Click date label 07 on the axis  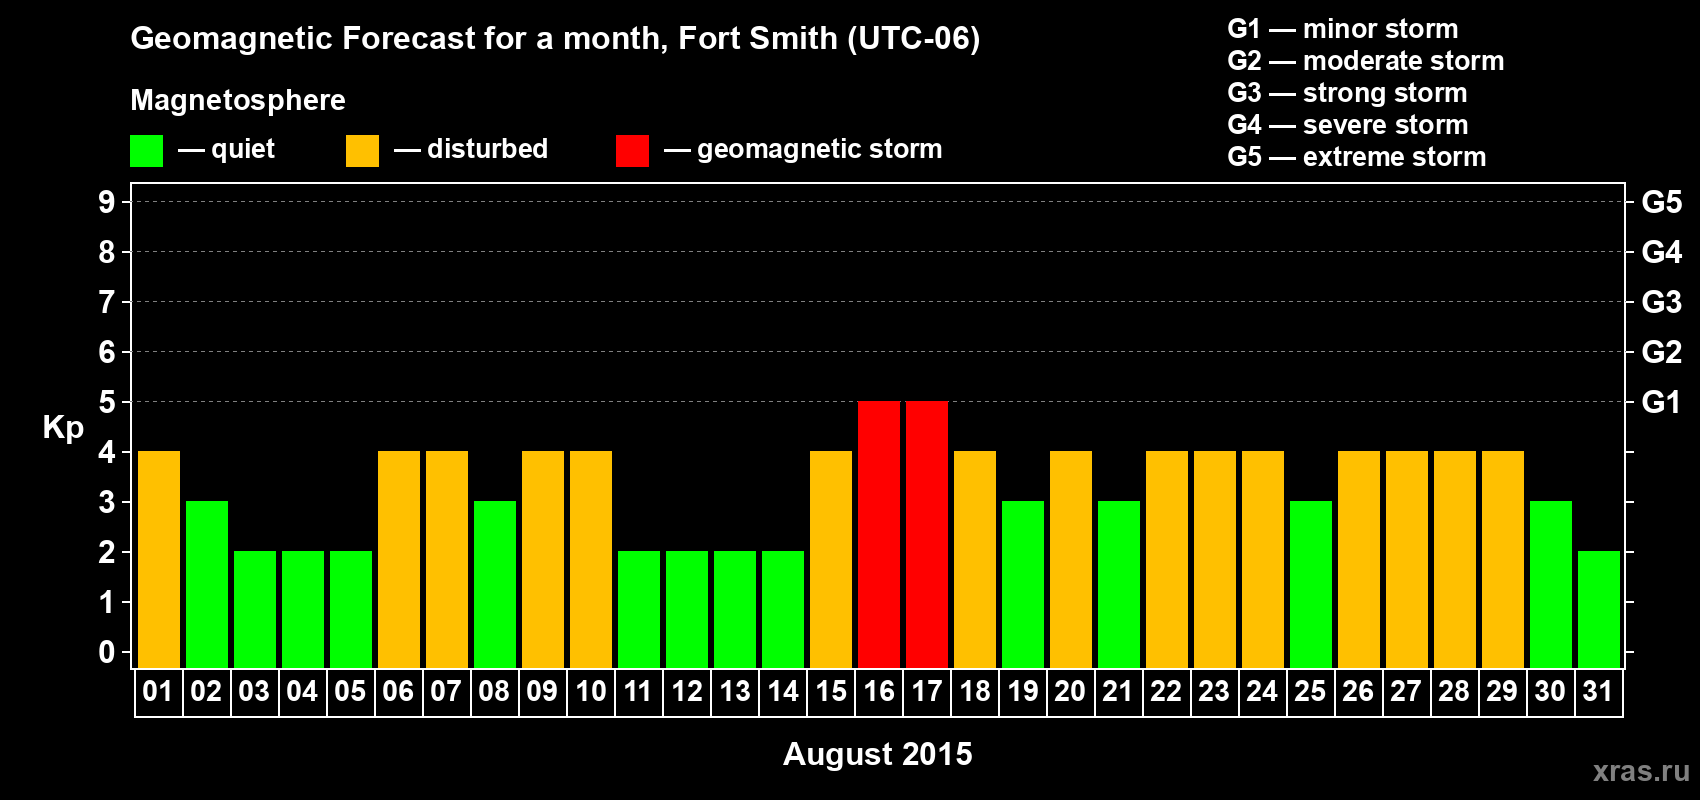click(446, 691)
